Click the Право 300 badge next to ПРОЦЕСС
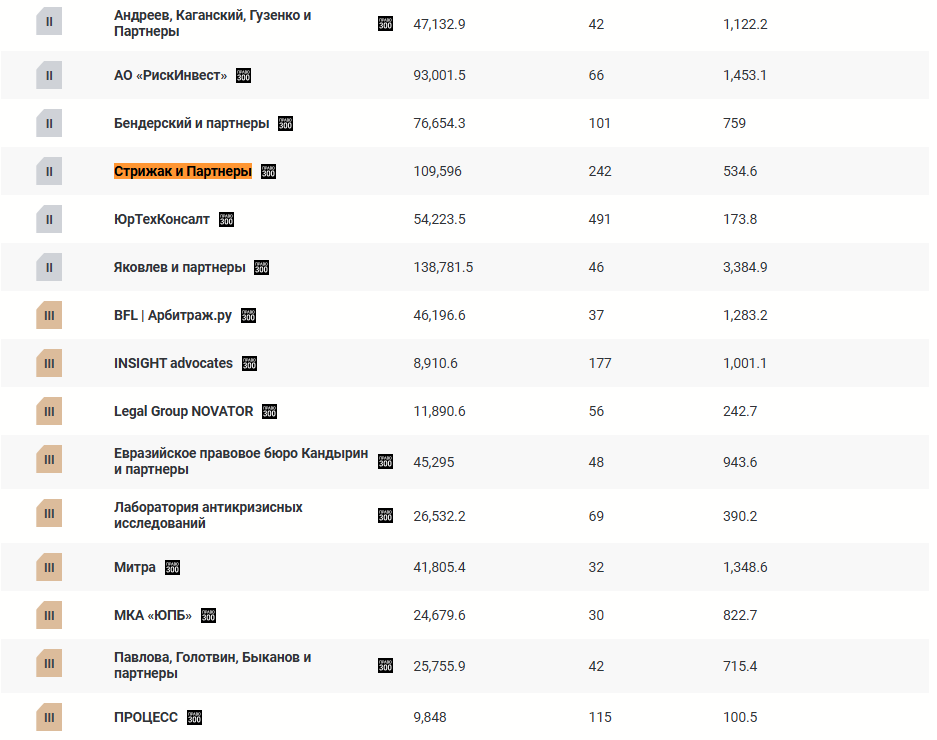 (195, 717)
